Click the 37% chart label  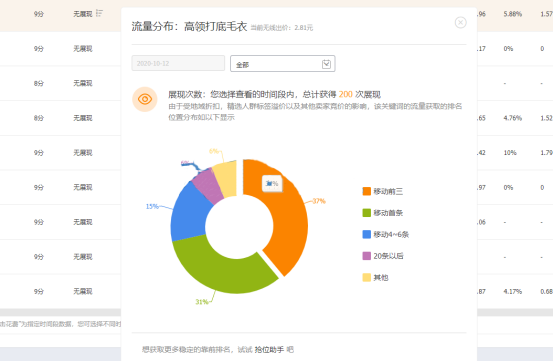[x=319, y=201]
